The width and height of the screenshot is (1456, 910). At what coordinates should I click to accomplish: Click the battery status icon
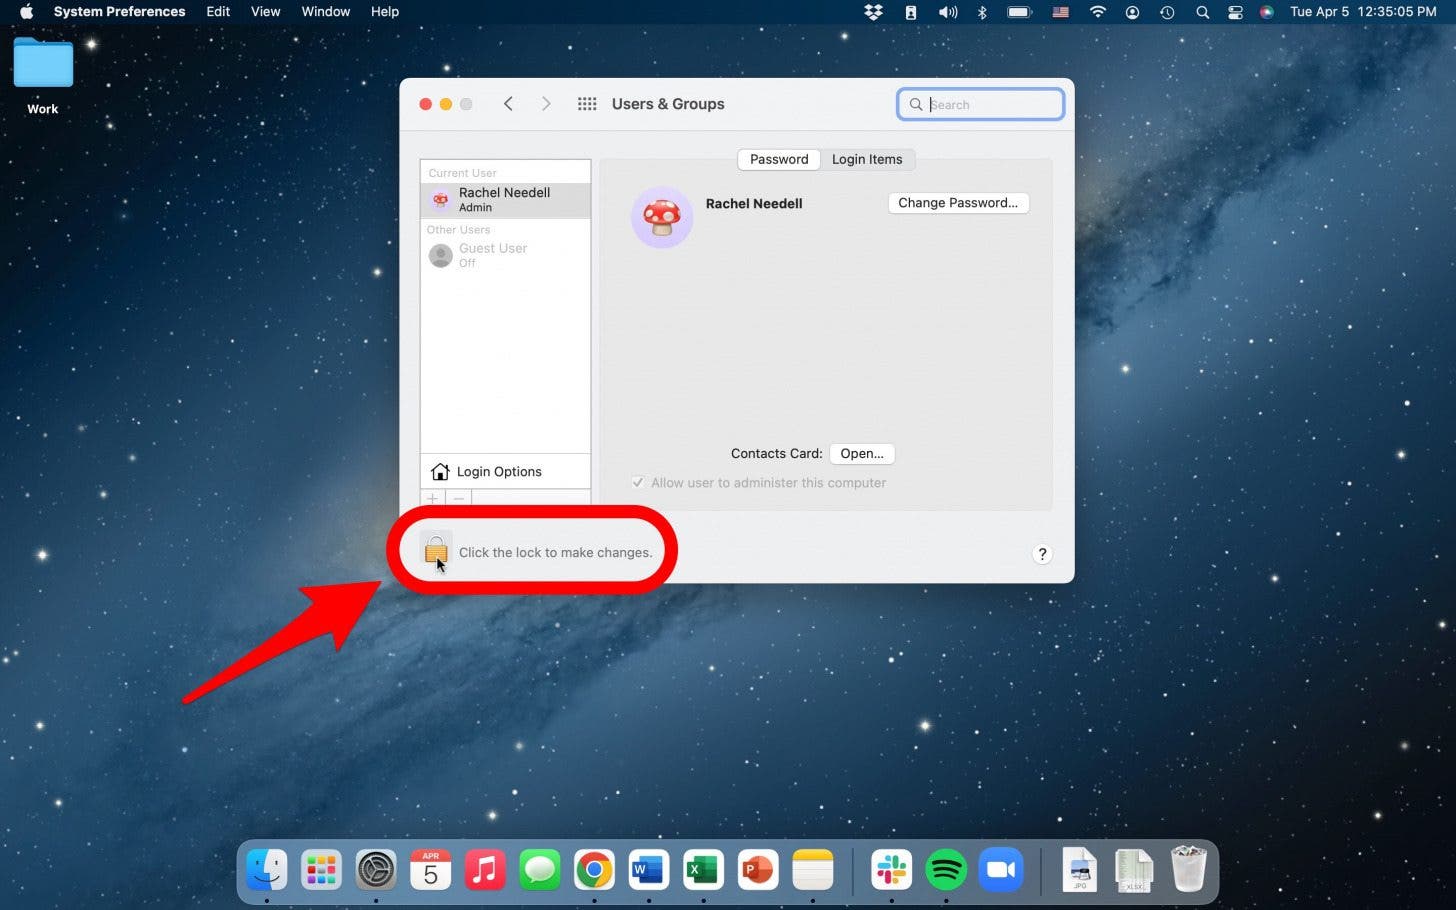pos(1019,12)
